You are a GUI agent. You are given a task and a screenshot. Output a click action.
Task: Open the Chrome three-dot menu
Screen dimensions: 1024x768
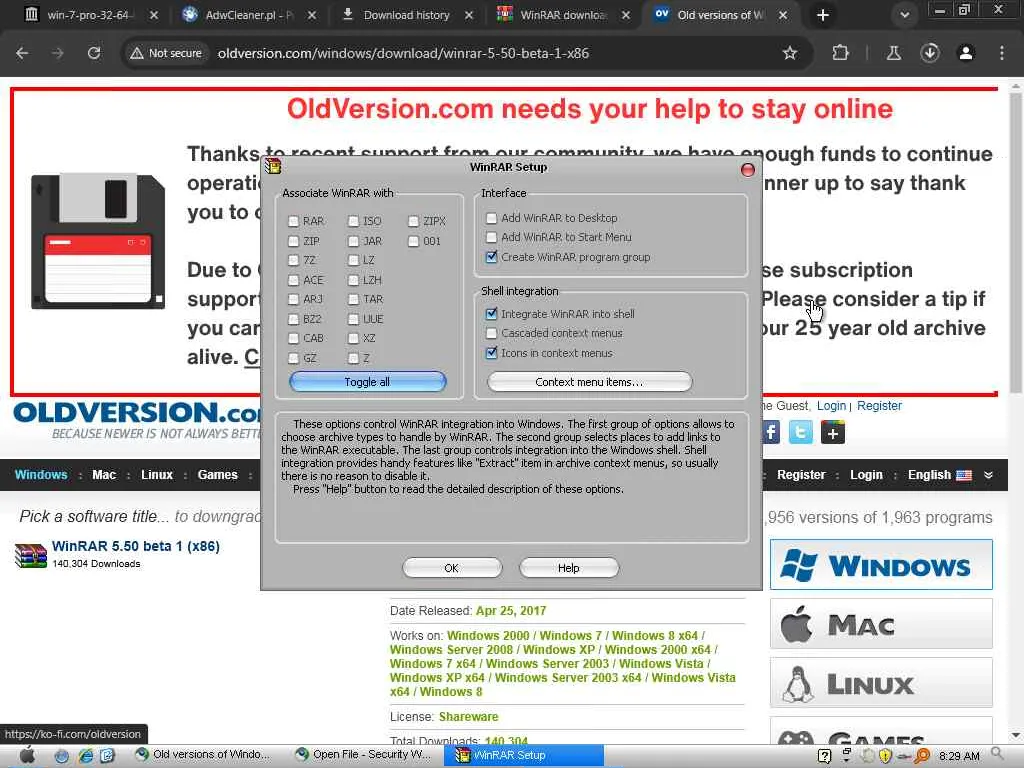(1002, 54)
